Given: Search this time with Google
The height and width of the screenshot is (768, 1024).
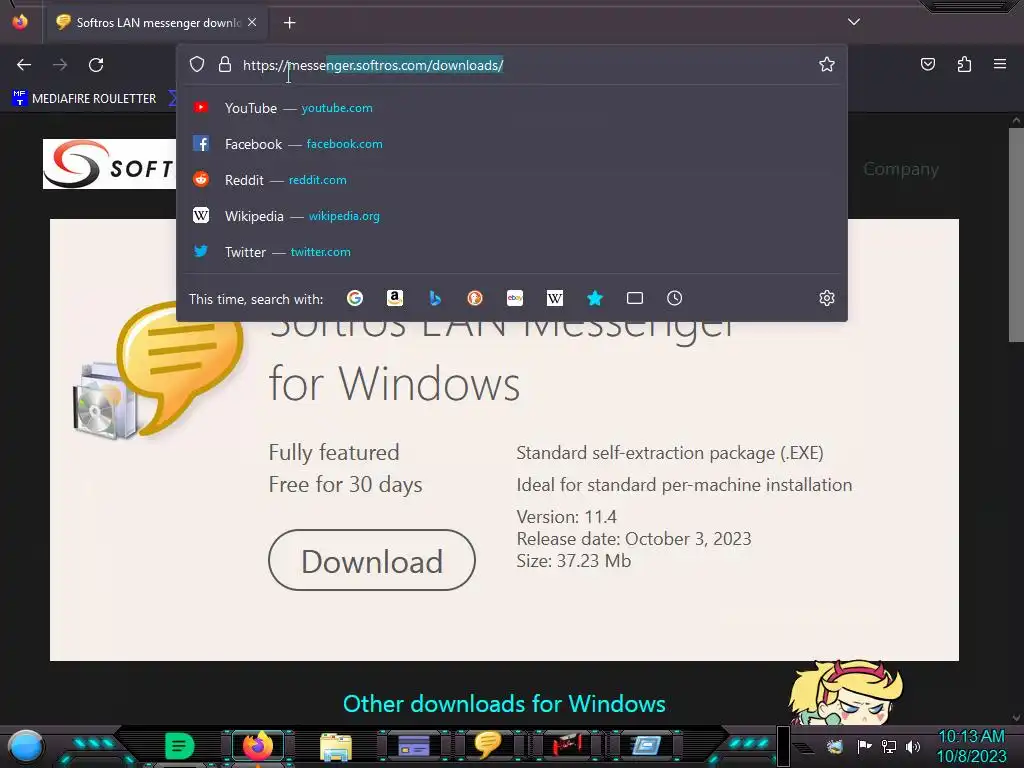Looking at the screenshot, I should pyautogui.click(x=355, y=298).
